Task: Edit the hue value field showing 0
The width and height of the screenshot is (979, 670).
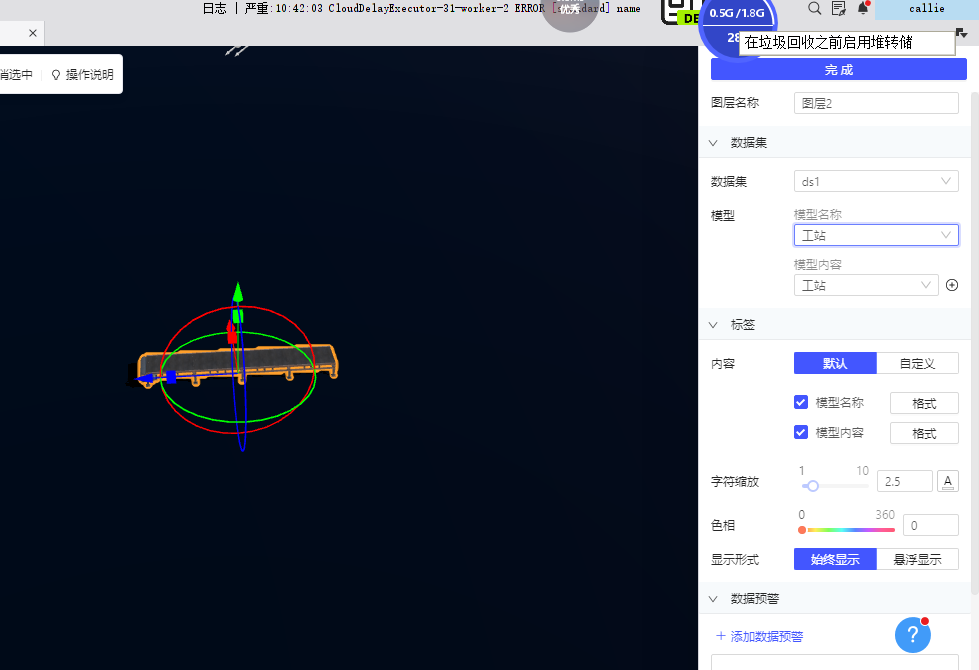Action: pyautogui.click(x=930, y=525)
